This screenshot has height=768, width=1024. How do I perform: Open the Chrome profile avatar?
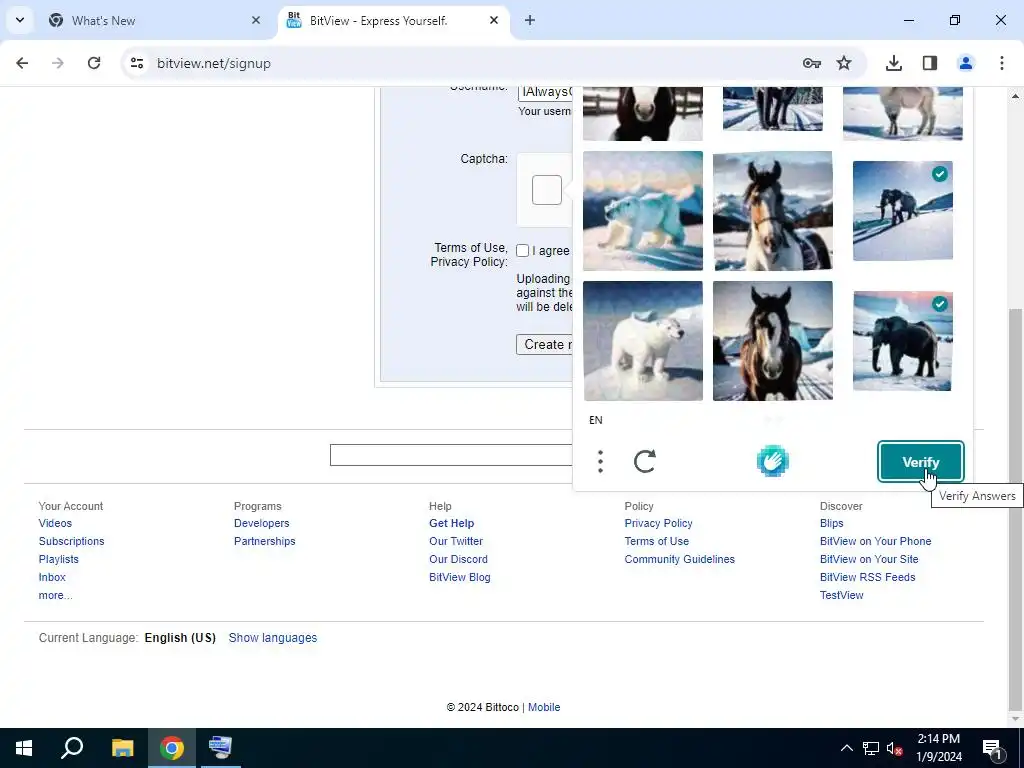966,63
